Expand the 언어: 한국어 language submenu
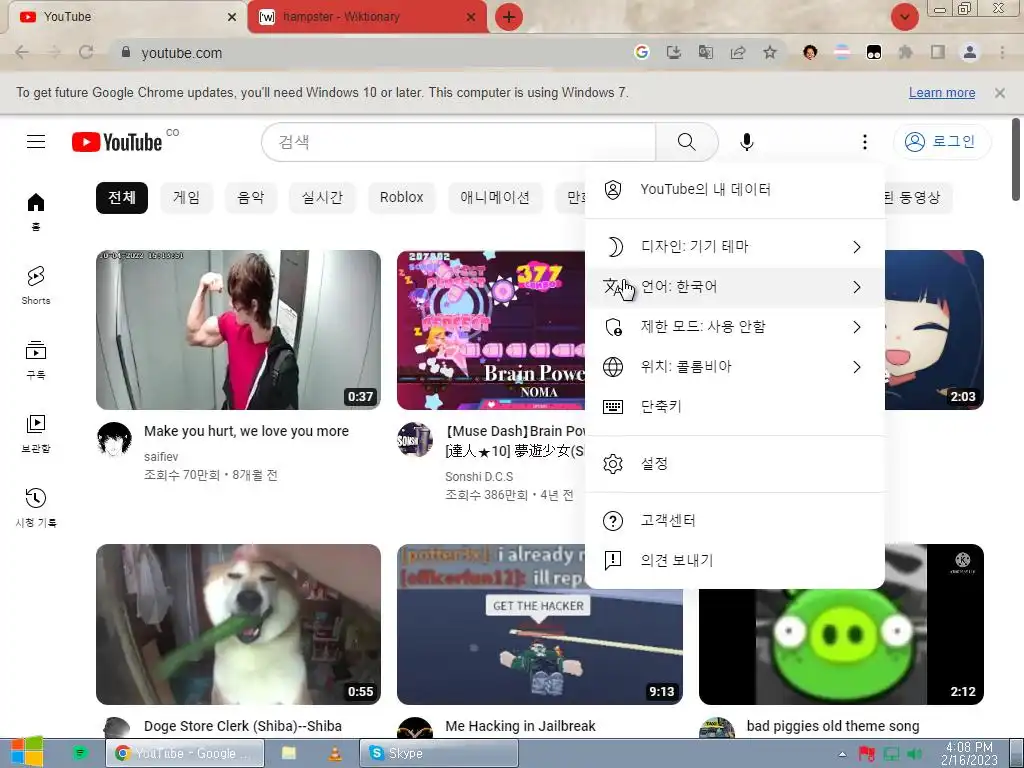Viewport: 1024px width, 768px height. coord(735,287)
